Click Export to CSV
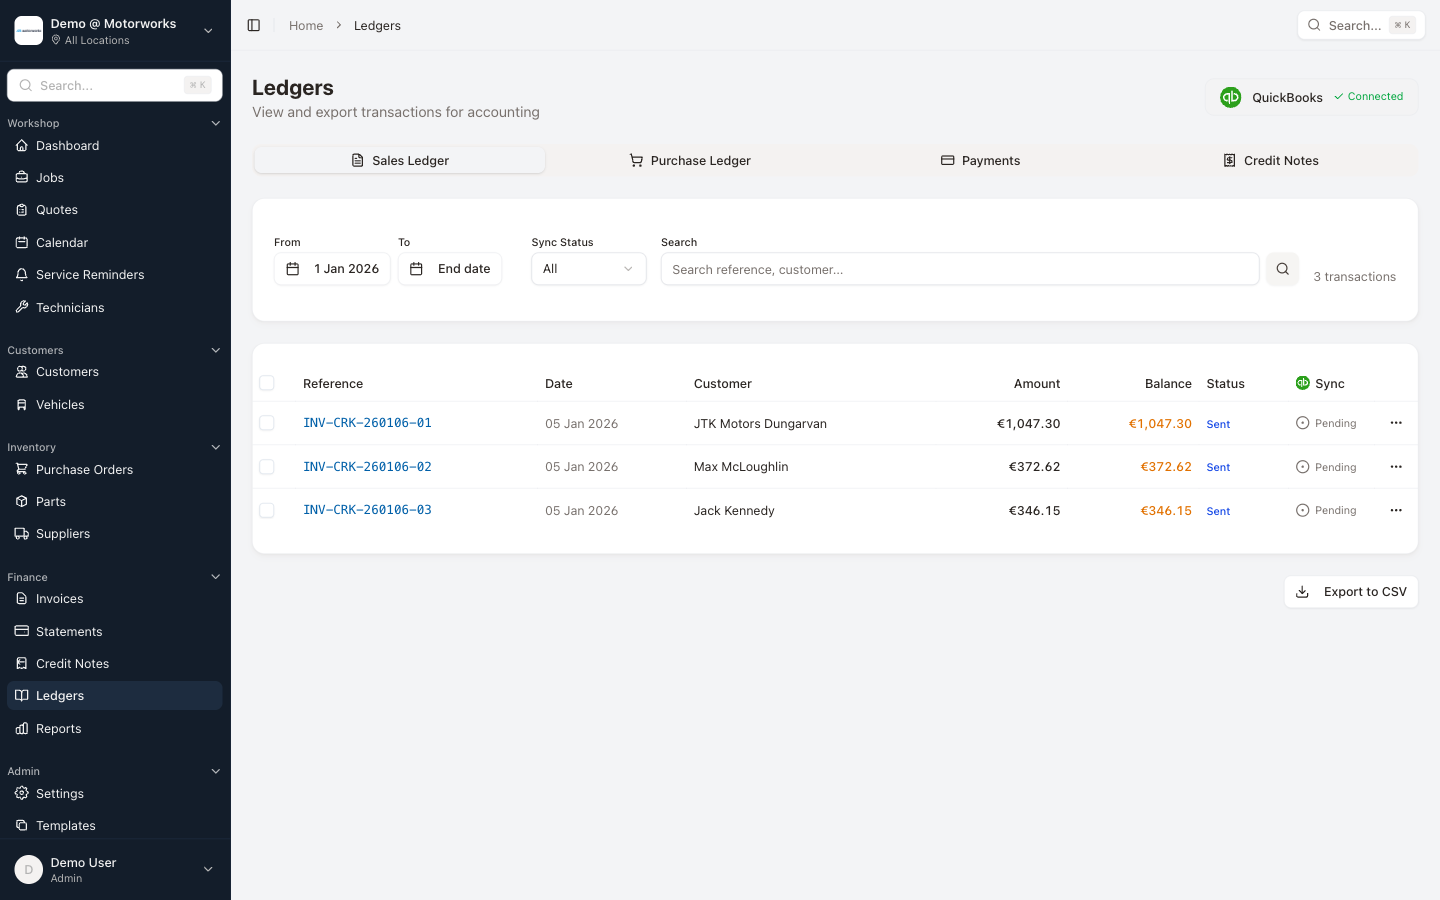1440x900 pixels. pos(1351,591)
